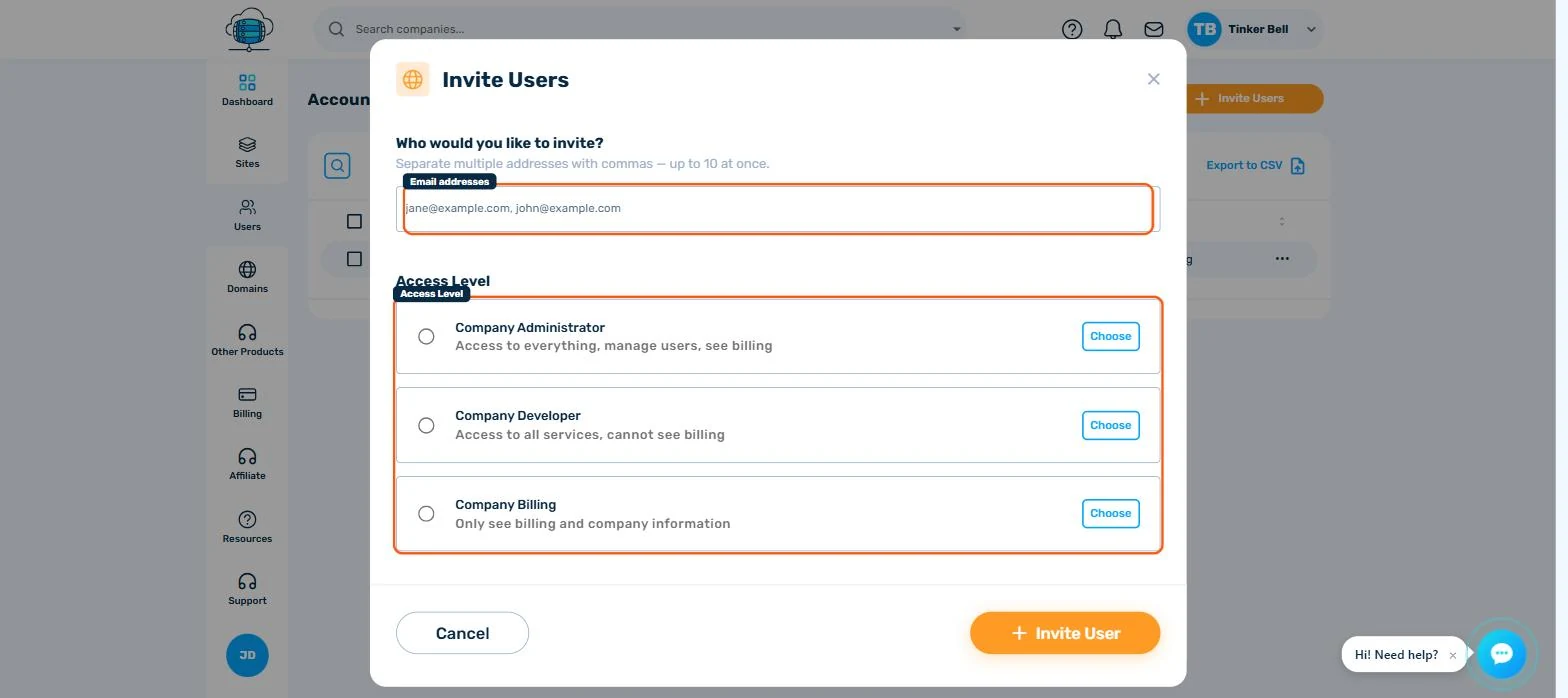Open the notifications bell
Viewport: 1568px width, 698px height.
click(1113, 29)
